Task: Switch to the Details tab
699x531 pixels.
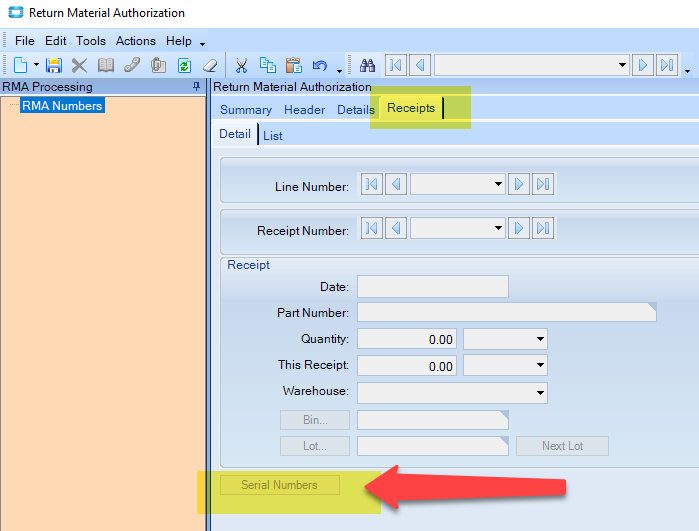Action: [356, 110]
